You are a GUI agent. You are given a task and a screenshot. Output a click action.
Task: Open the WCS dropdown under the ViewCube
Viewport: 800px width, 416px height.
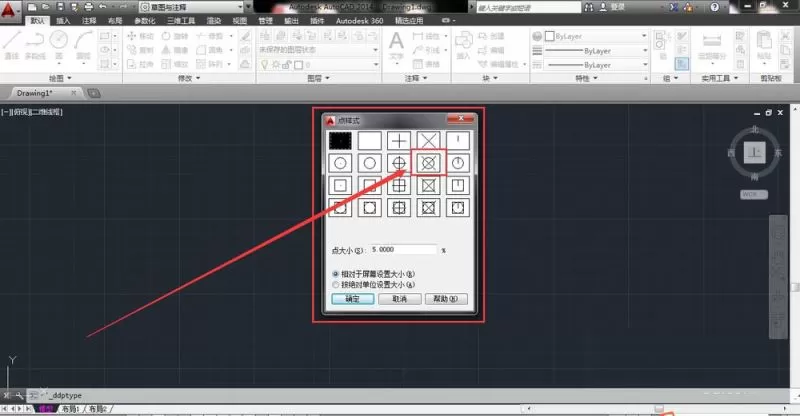(754, 194)
